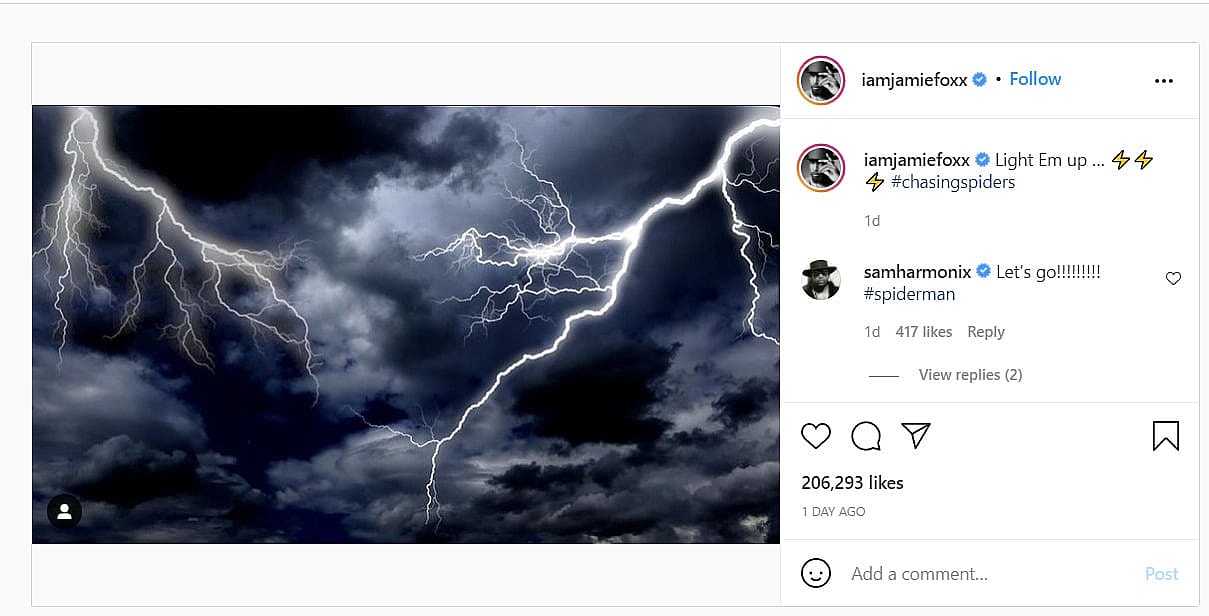The width and height of the screenshot is (1209, 616).
Task: View who liked via 206,293 likes
Action: [x=852, y=482]
